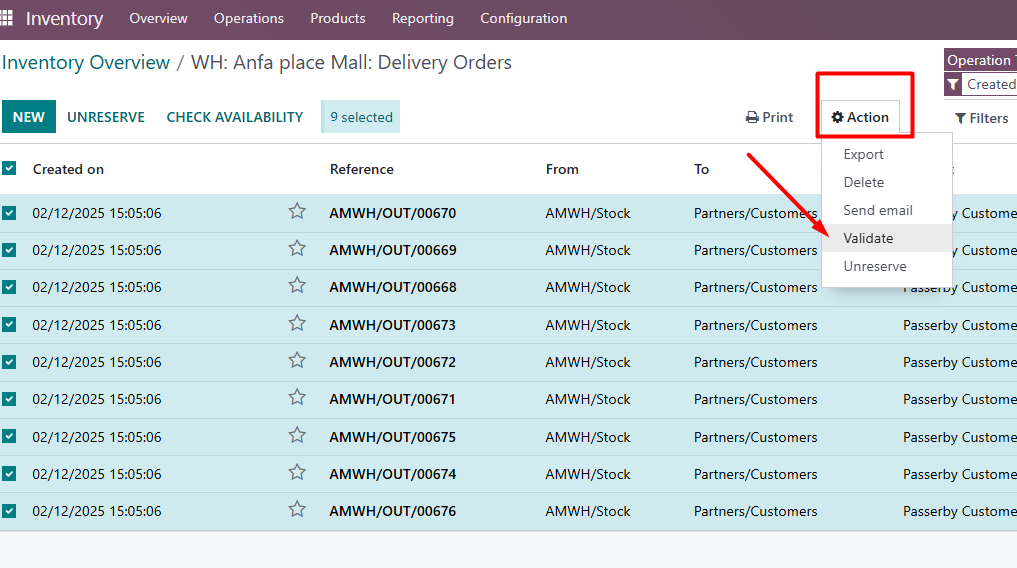This screenshot has width=1017, height=568.
Task: Click the Operation Type search facet label
Action: pos(980,60)
